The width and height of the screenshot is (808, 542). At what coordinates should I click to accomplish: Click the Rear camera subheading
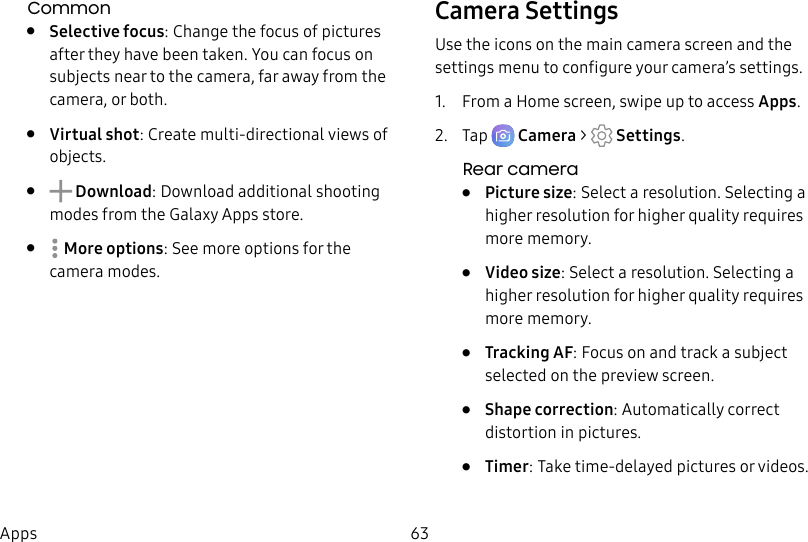click(x=520, y=169)
